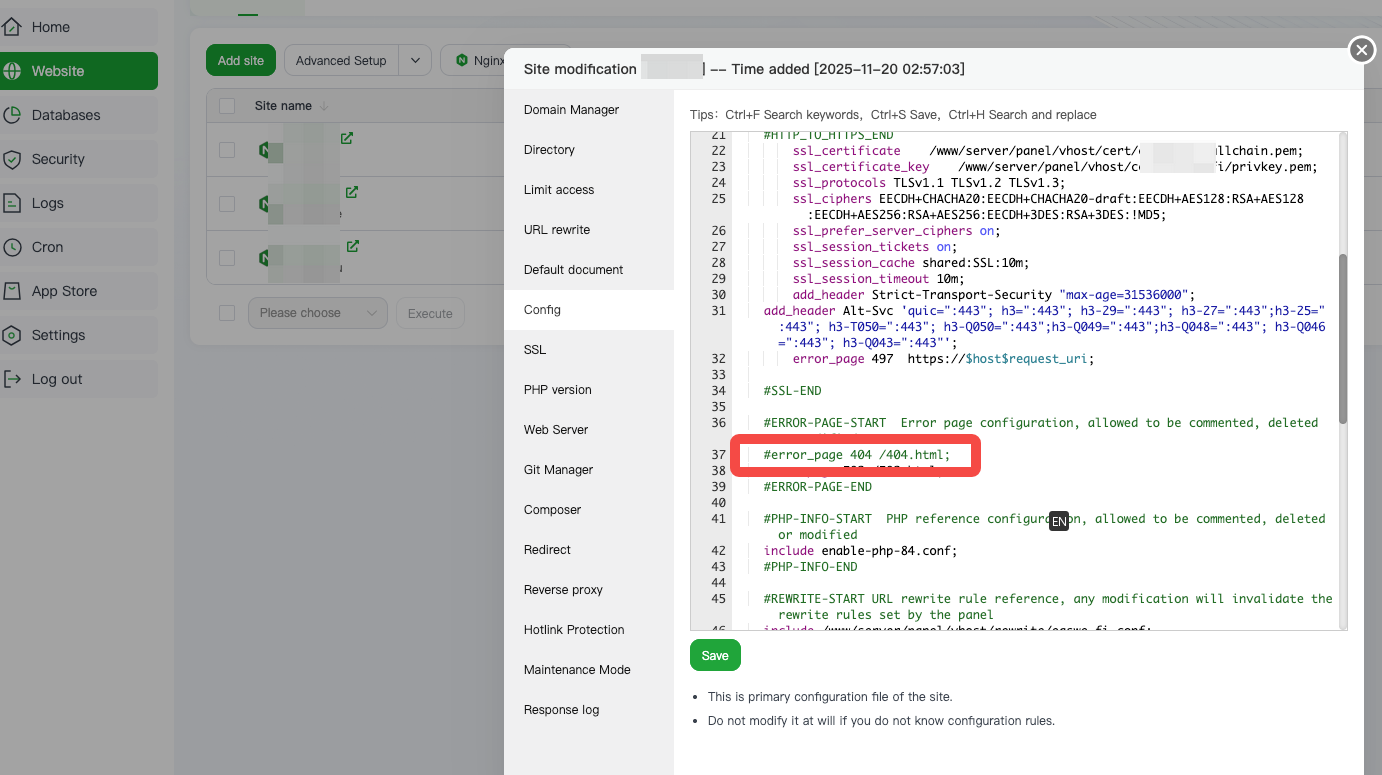
Task: Sort by Site name column arrow
Action: pyautogui.click(x=323, y=106)
